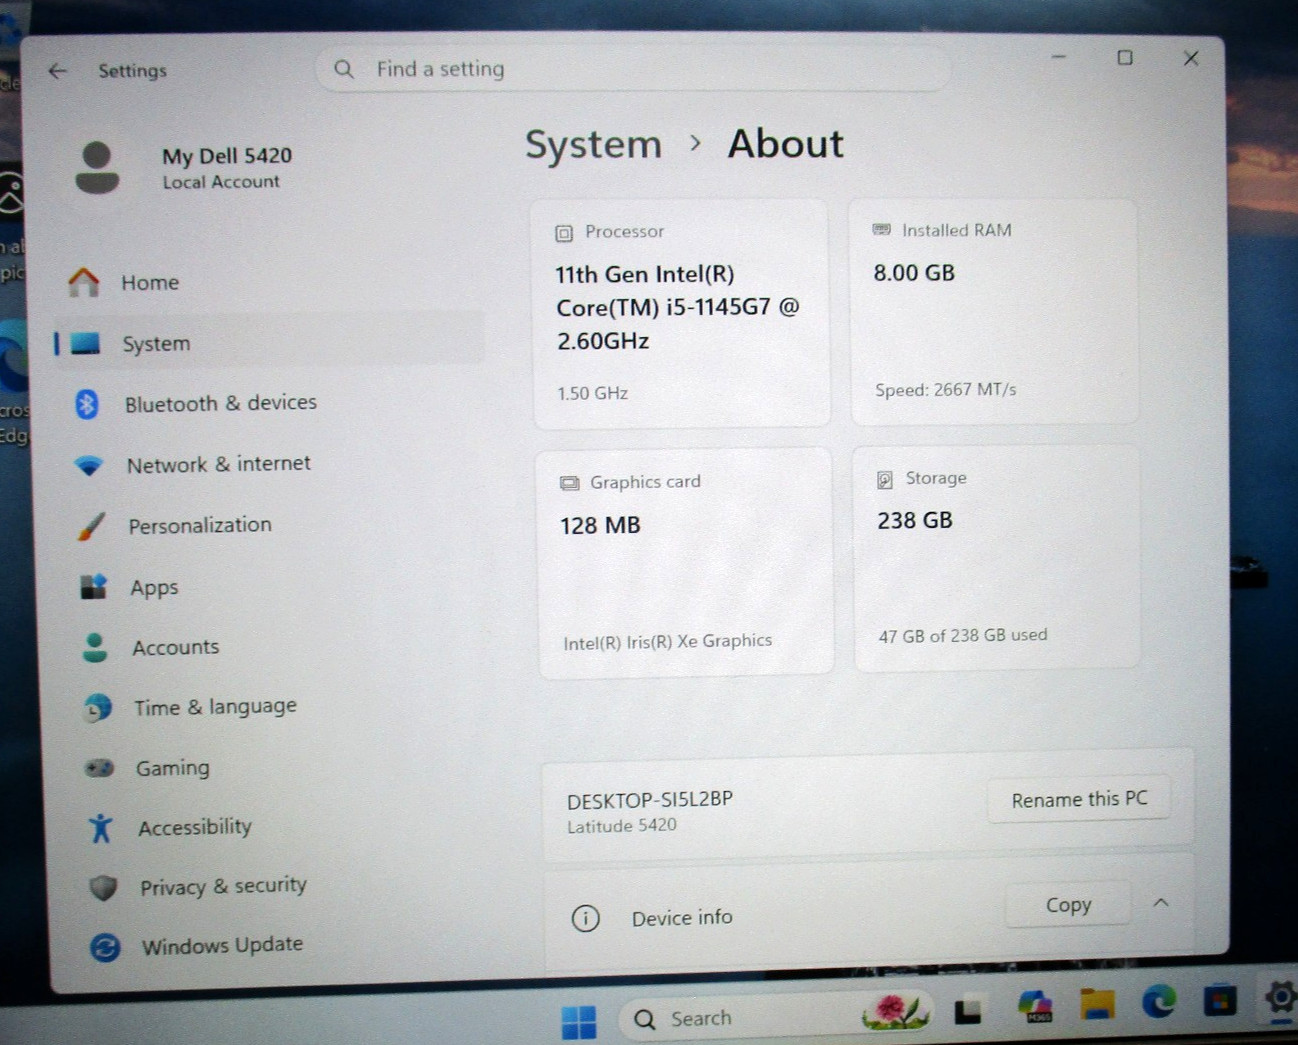Open File Explorer from the taskbar
Image resolution: width=1298 pixels, height=1045 pixels.
point(1097,1003)
